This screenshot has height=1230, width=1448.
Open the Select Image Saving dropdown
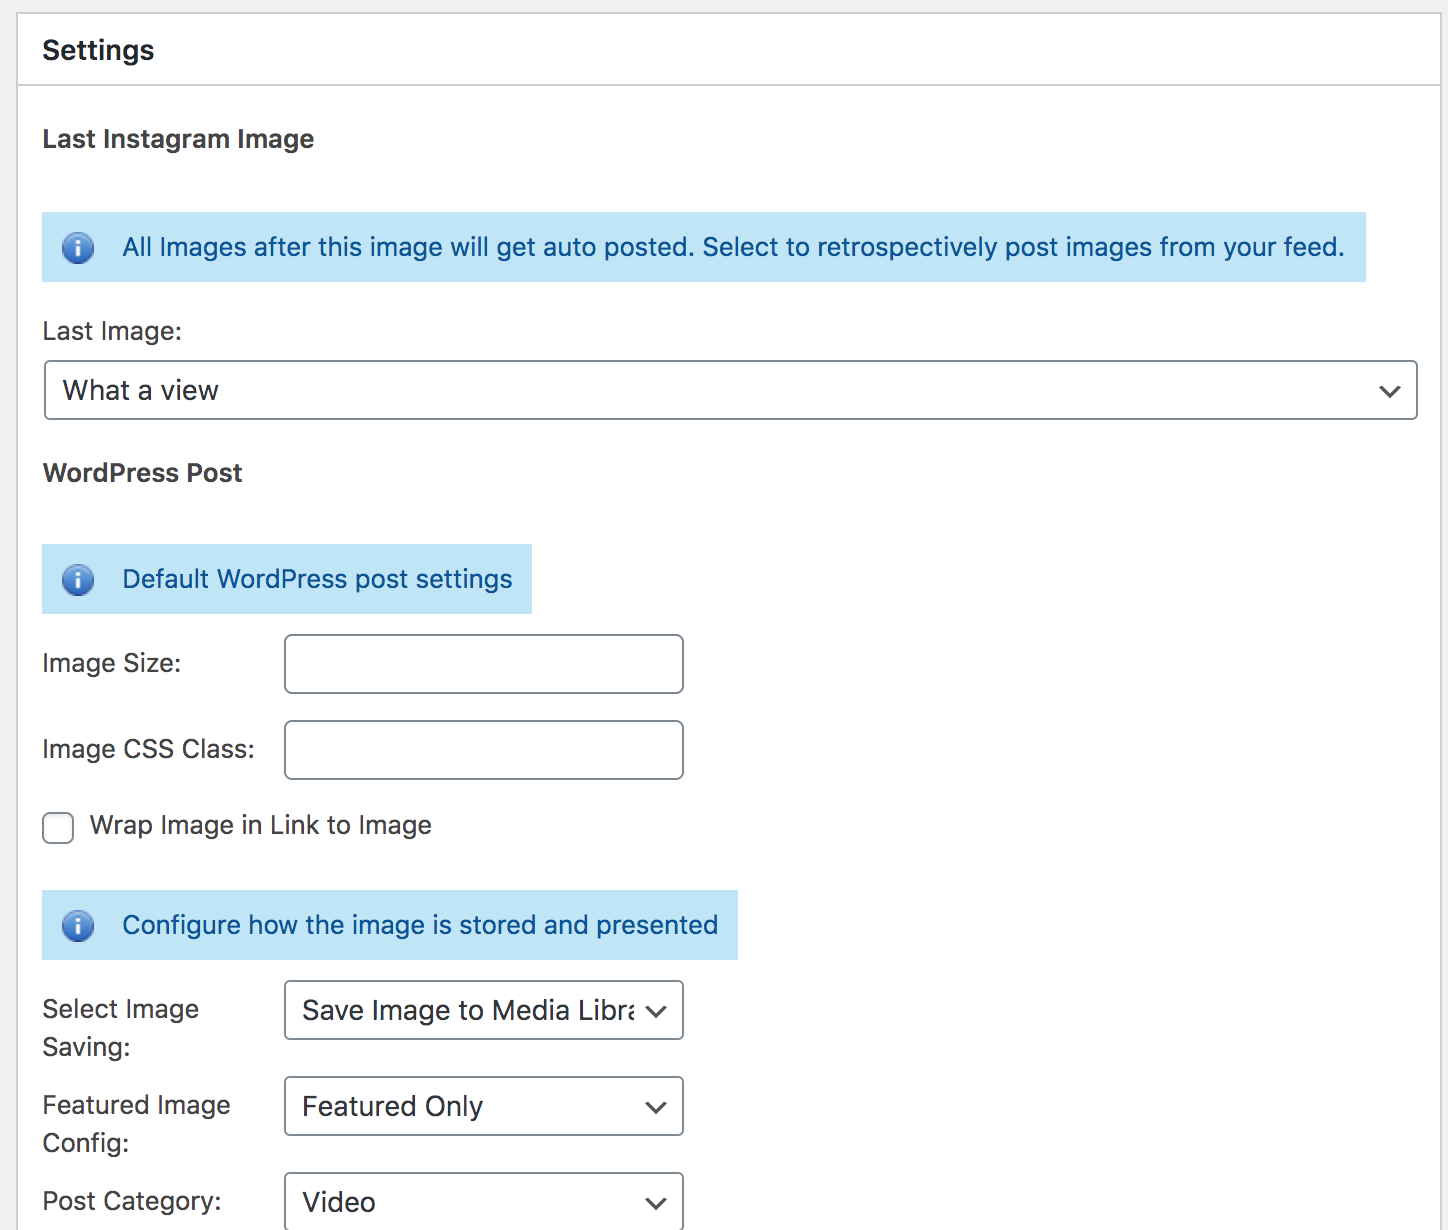coord(484,1010)
